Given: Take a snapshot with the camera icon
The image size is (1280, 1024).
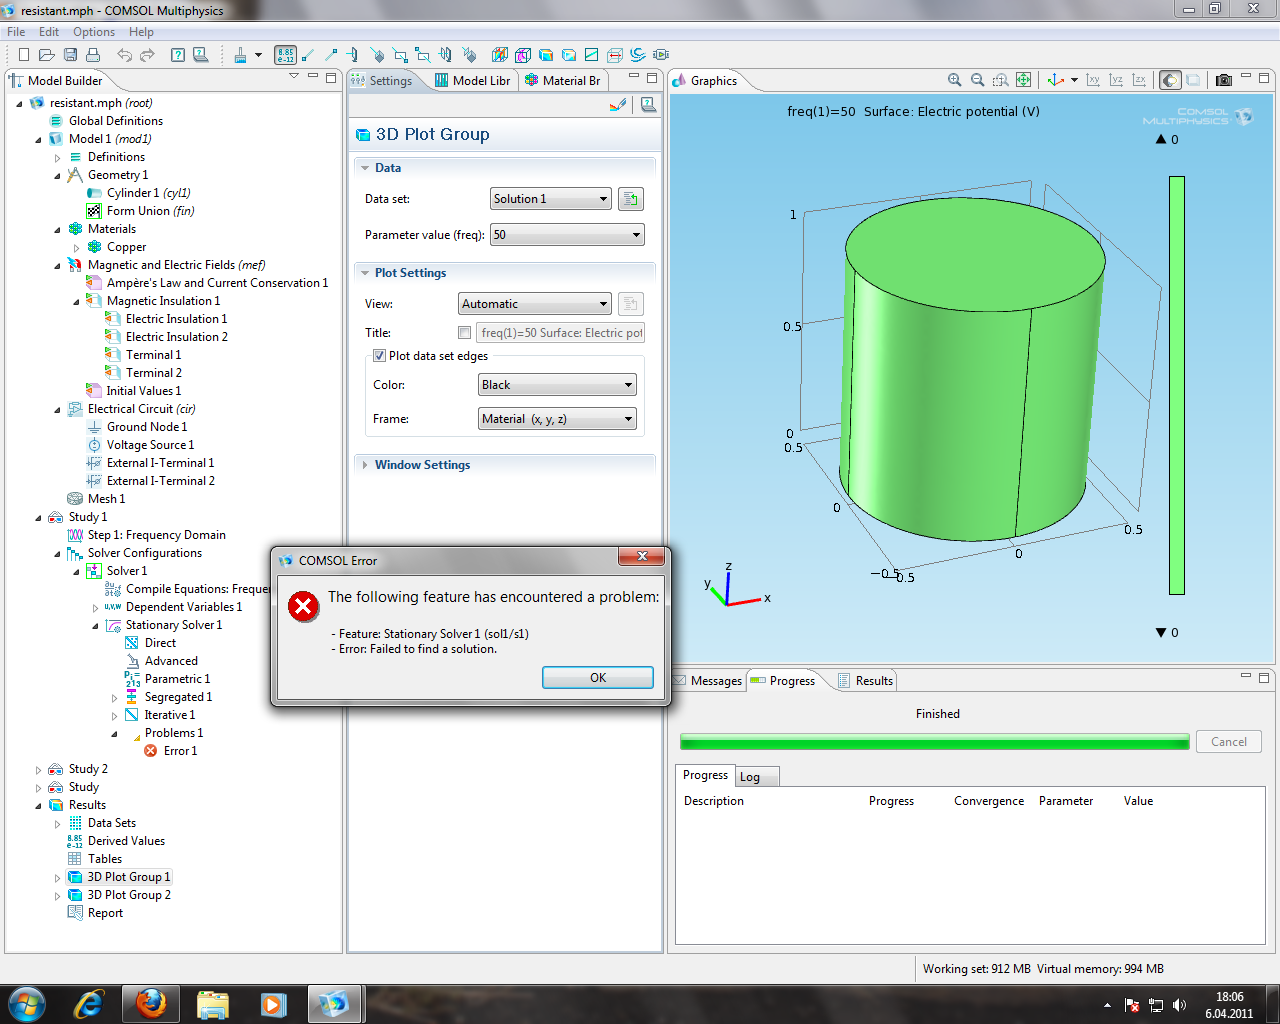Looking at the screenshot, I should click(x=1223, y=80).
